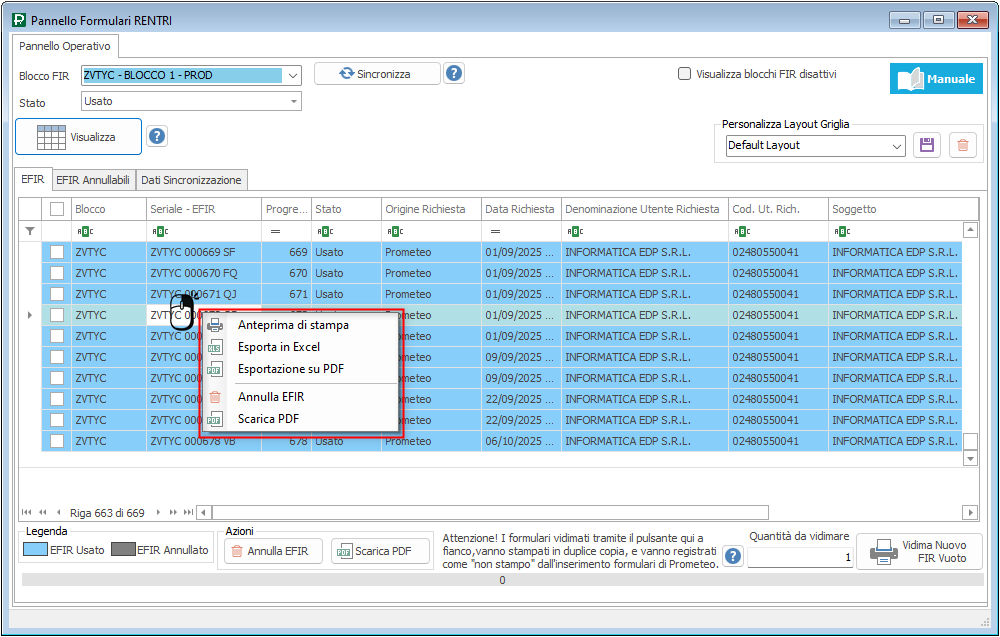Click the Sincronizza refresh button
The height and width of the screenshot is (637, 1000).
coord(376,74)
